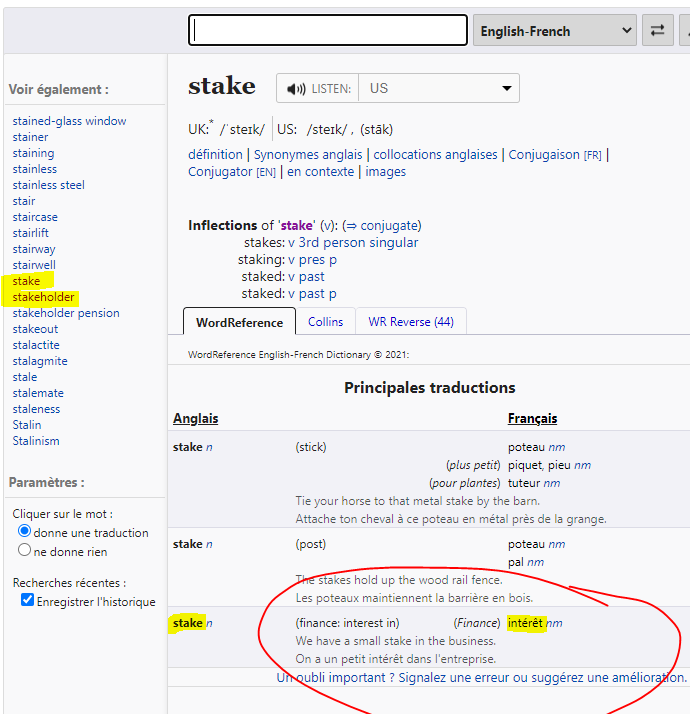Click the 'en contexte' link
This screenshot has width=690, height=714.
click(x=320, y=171)
